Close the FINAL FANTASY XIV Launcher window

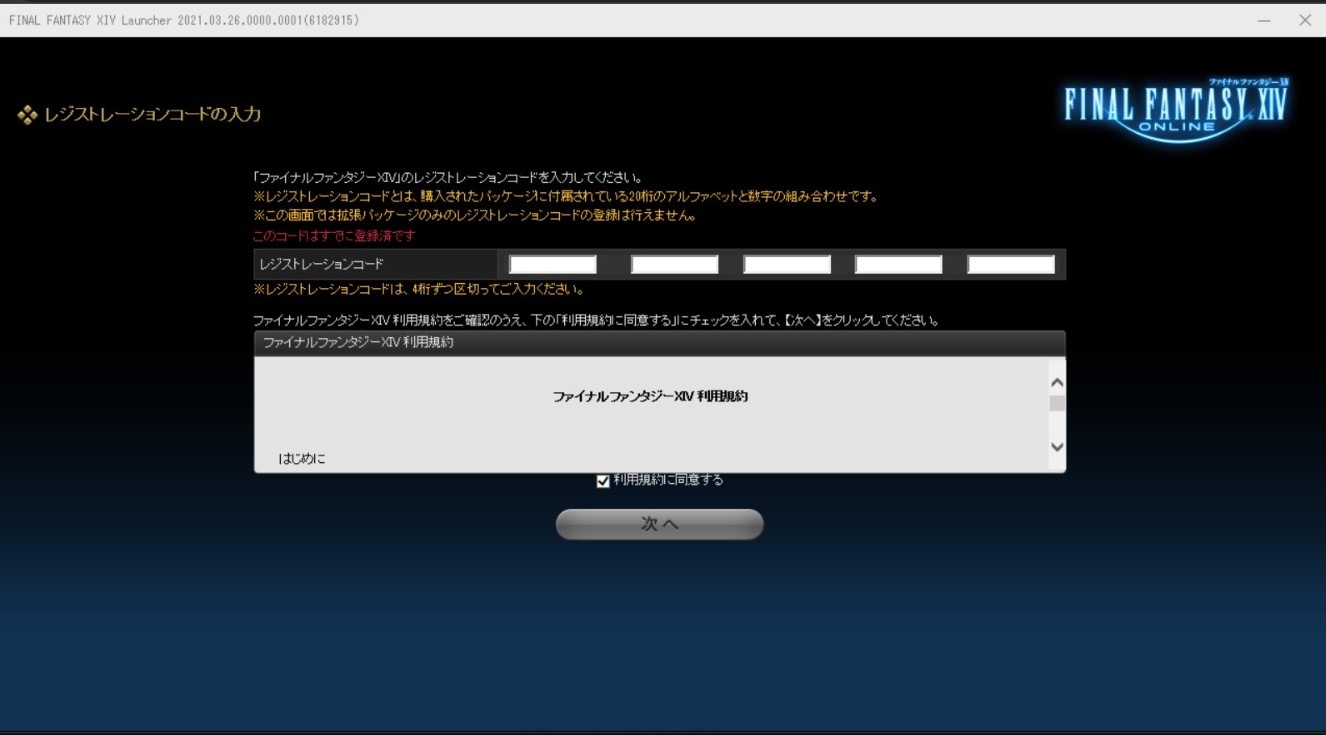point(1305,20)
